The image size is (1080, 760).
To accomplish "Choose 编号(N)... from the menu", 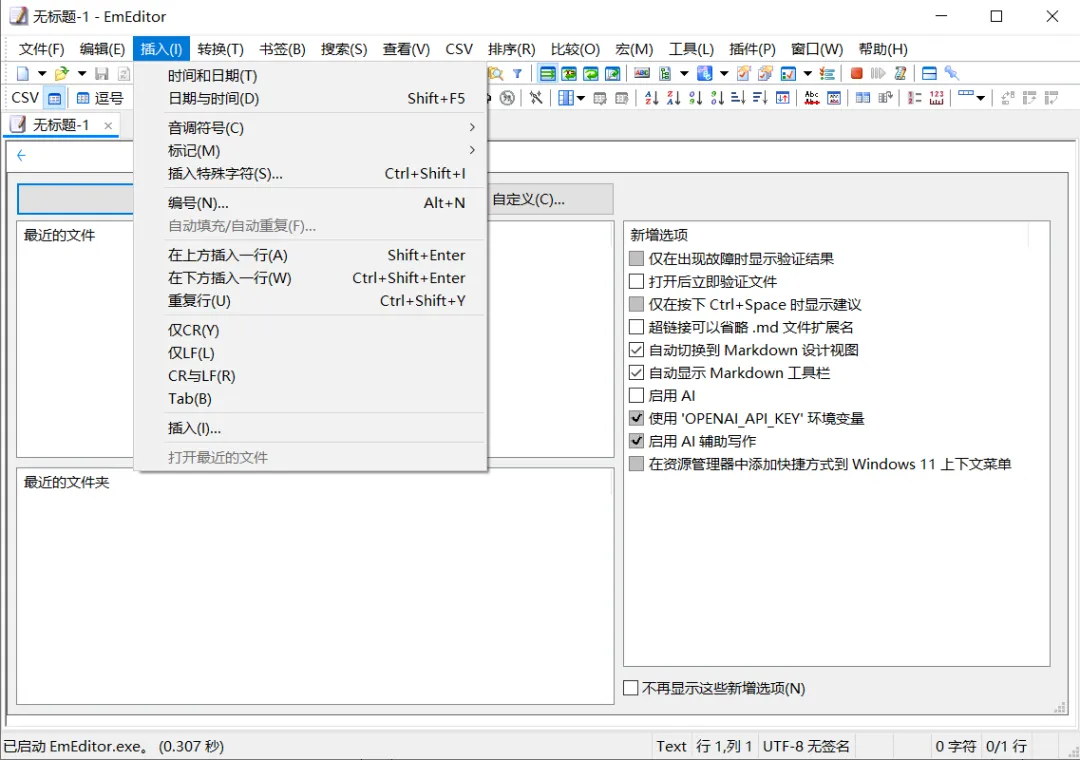I will (311, 203).
